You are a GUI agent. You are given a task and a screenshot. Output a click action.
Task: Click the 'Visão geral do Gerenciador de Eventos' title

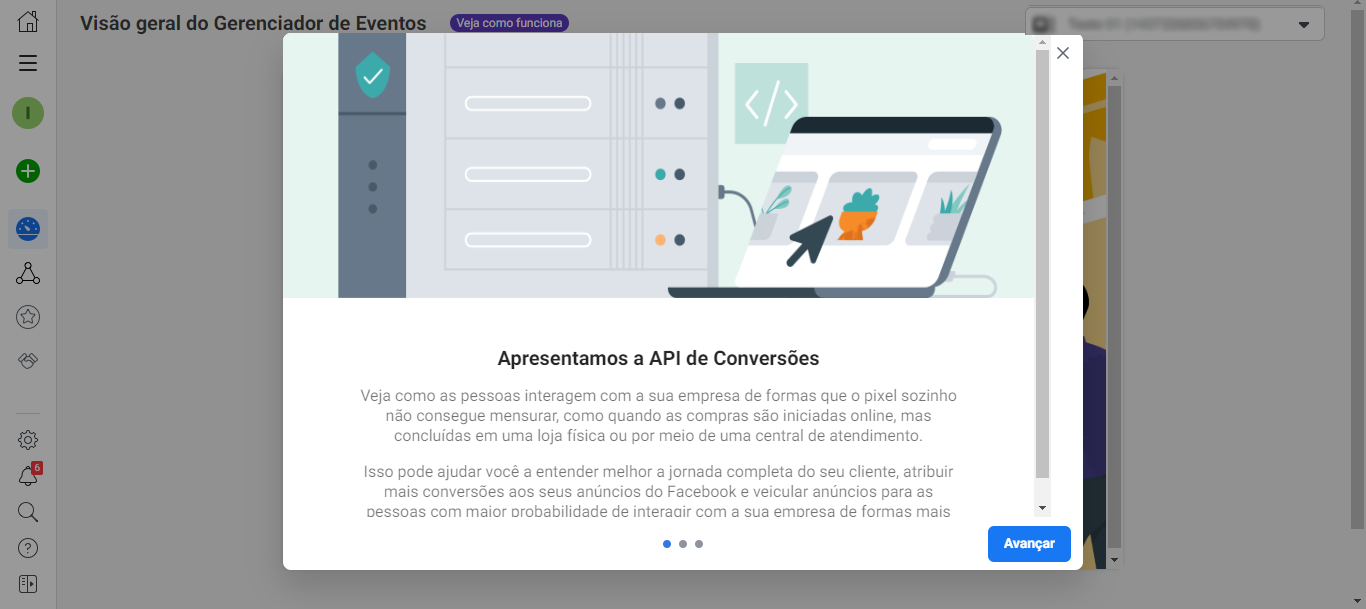tap(253, 23)
